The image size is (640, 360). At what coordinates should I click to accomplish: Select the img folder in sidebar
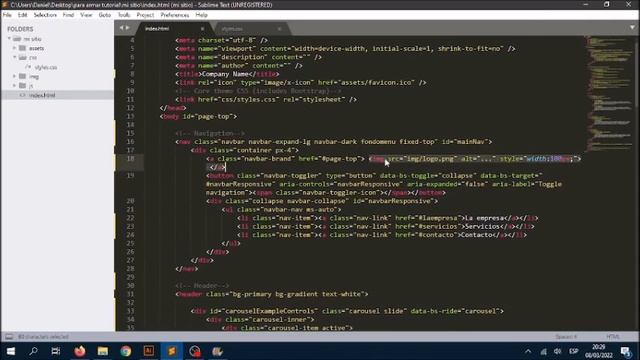click(34, 76)
